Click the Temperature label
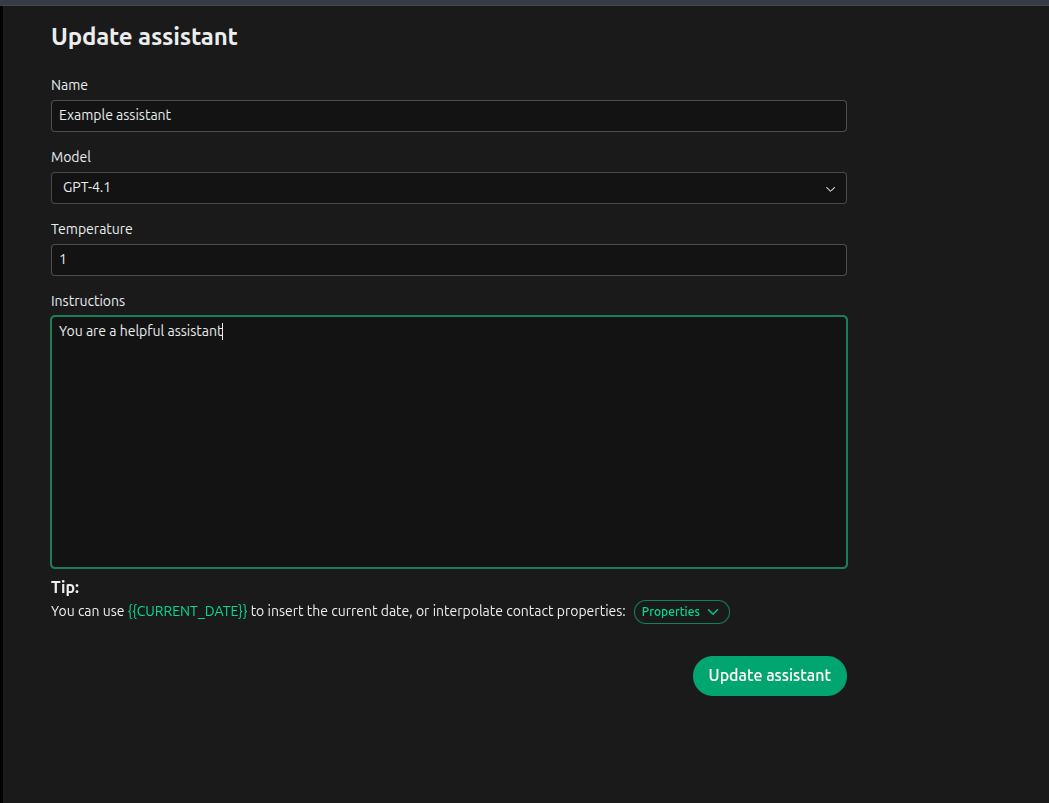 [91, 229]
